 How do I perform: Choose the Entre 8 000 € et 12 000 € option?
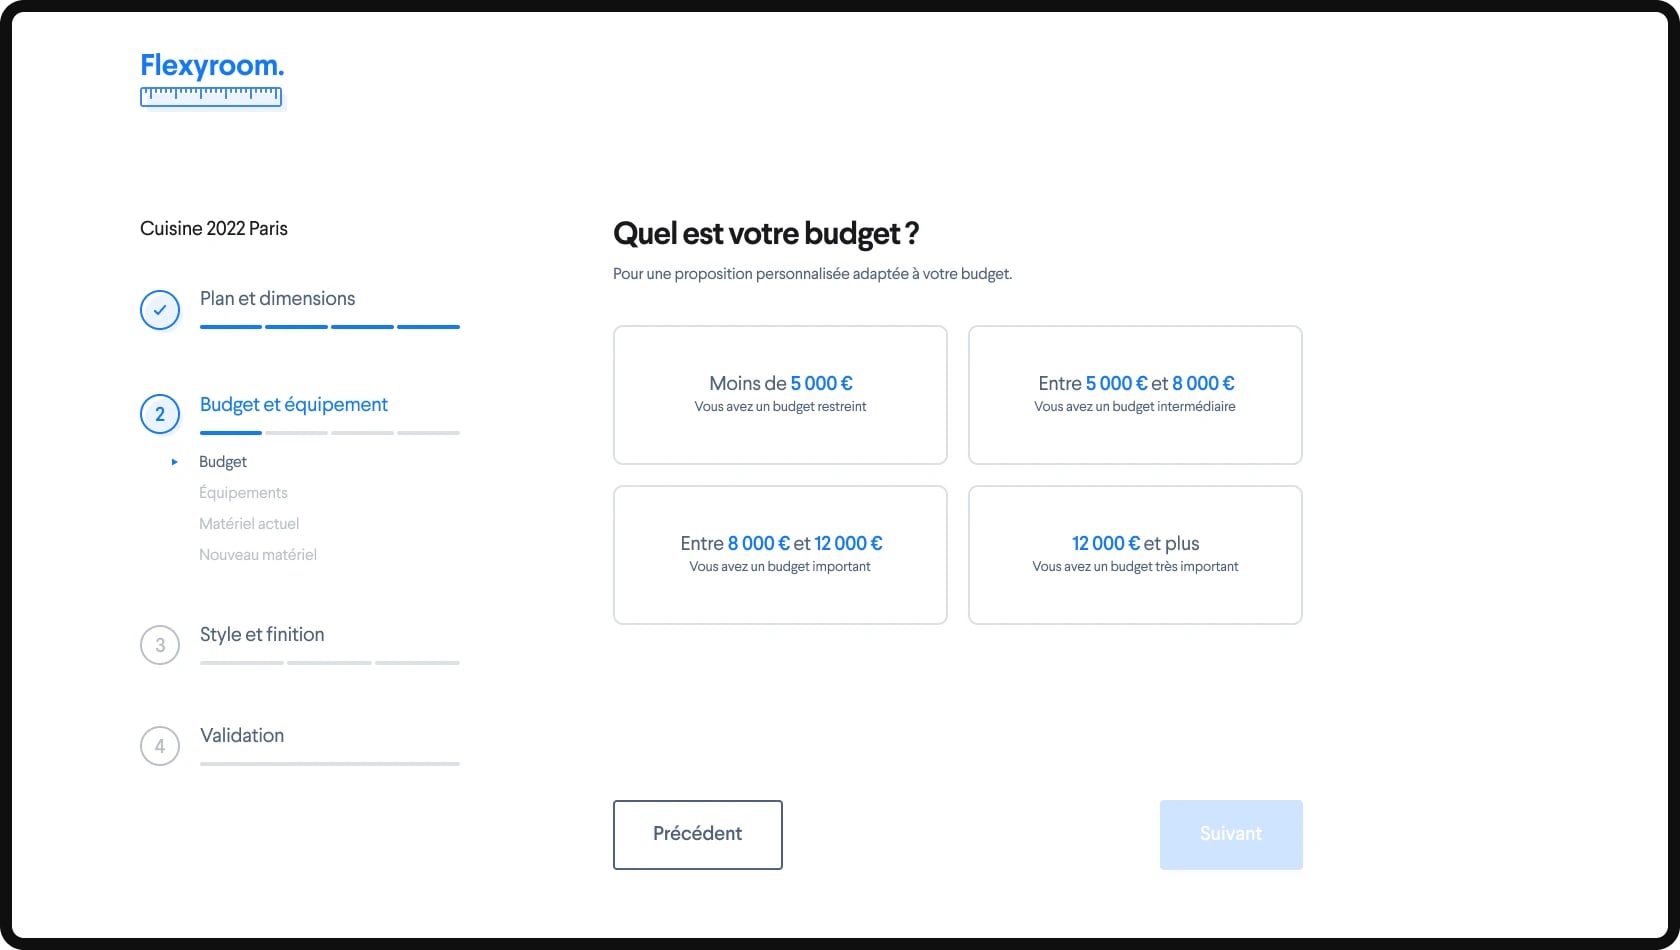point(780,555)
